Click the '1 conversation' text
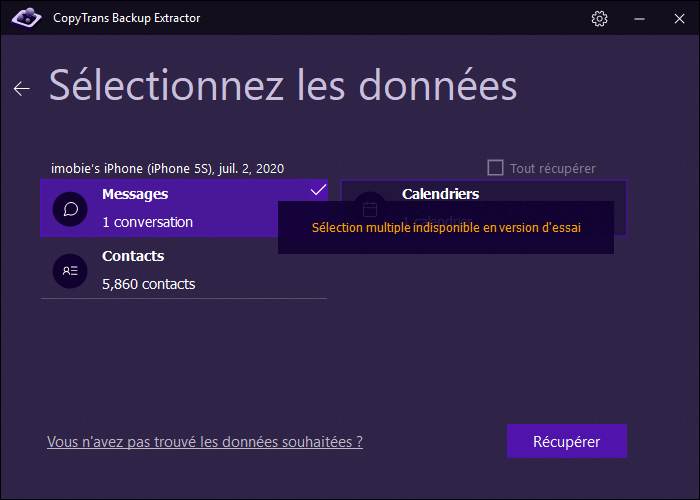The width and height of the screenshot is (700, 500). click(147, 222)
